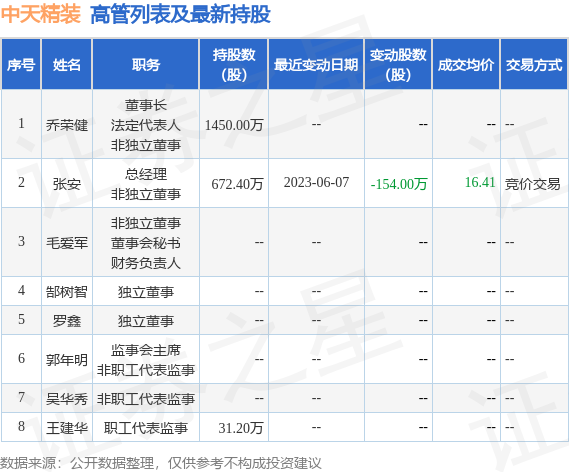The image size is (569, 472).
Task: Click 张安's position cell 总经理 非独立董事
Action: tap(146, 184)
